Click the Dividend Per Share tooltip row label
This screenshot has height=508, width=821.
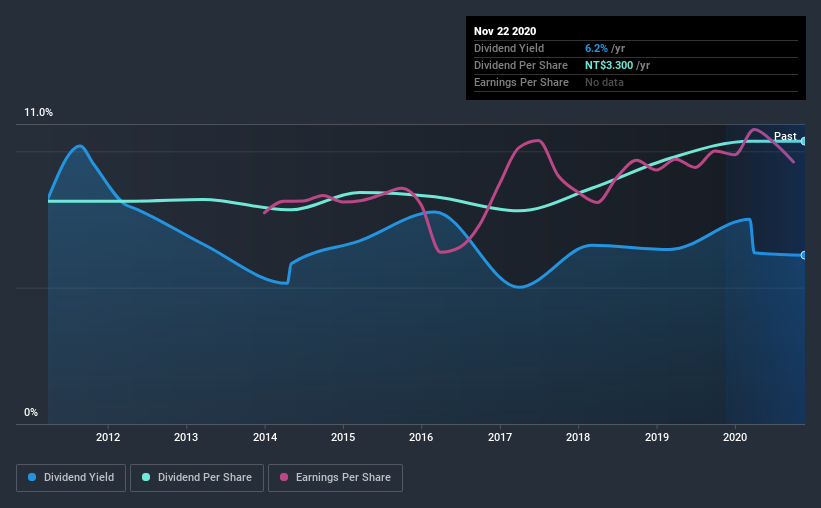point(520,65)
